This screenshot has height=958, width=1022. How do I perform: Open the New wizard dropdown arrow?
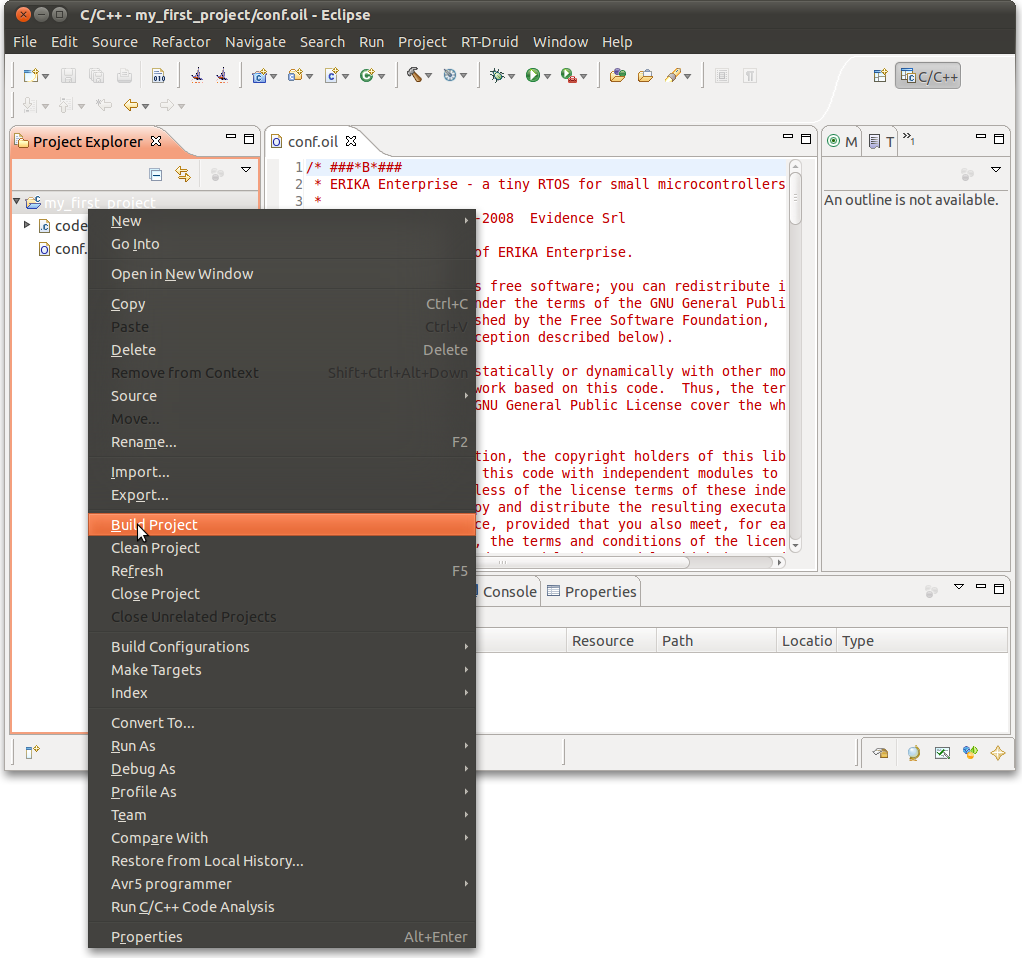pyautogui.click(x=46, y=77)
